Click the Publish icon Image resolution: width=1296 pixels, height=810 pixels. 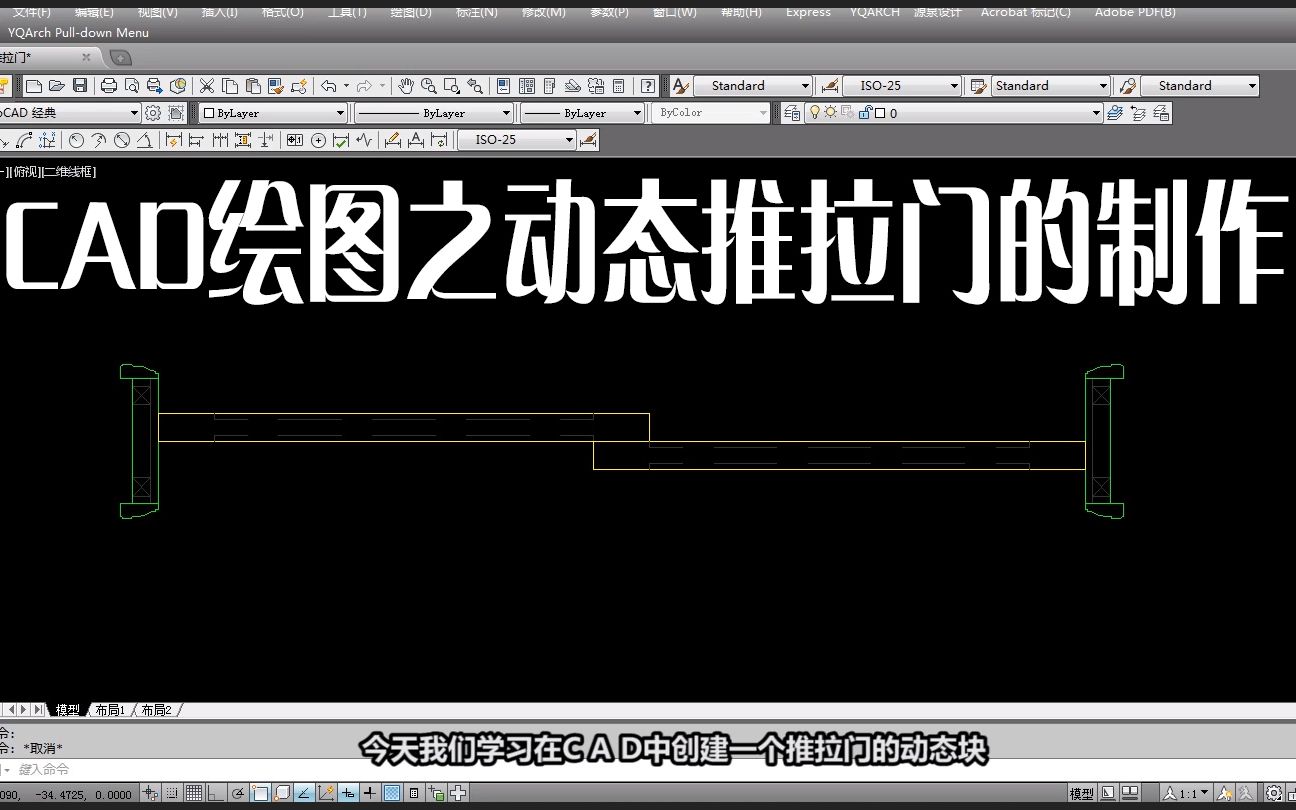155,86
